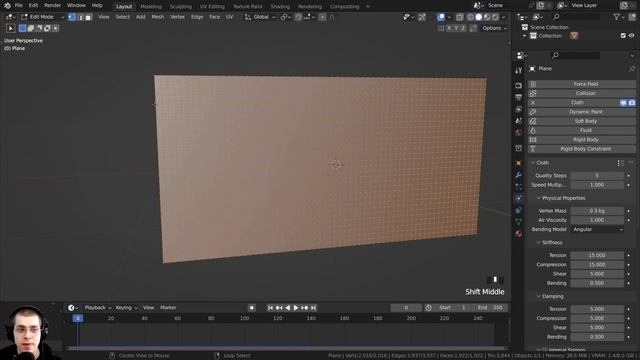Open Global transform orientation dropdown

pos(260,17)
